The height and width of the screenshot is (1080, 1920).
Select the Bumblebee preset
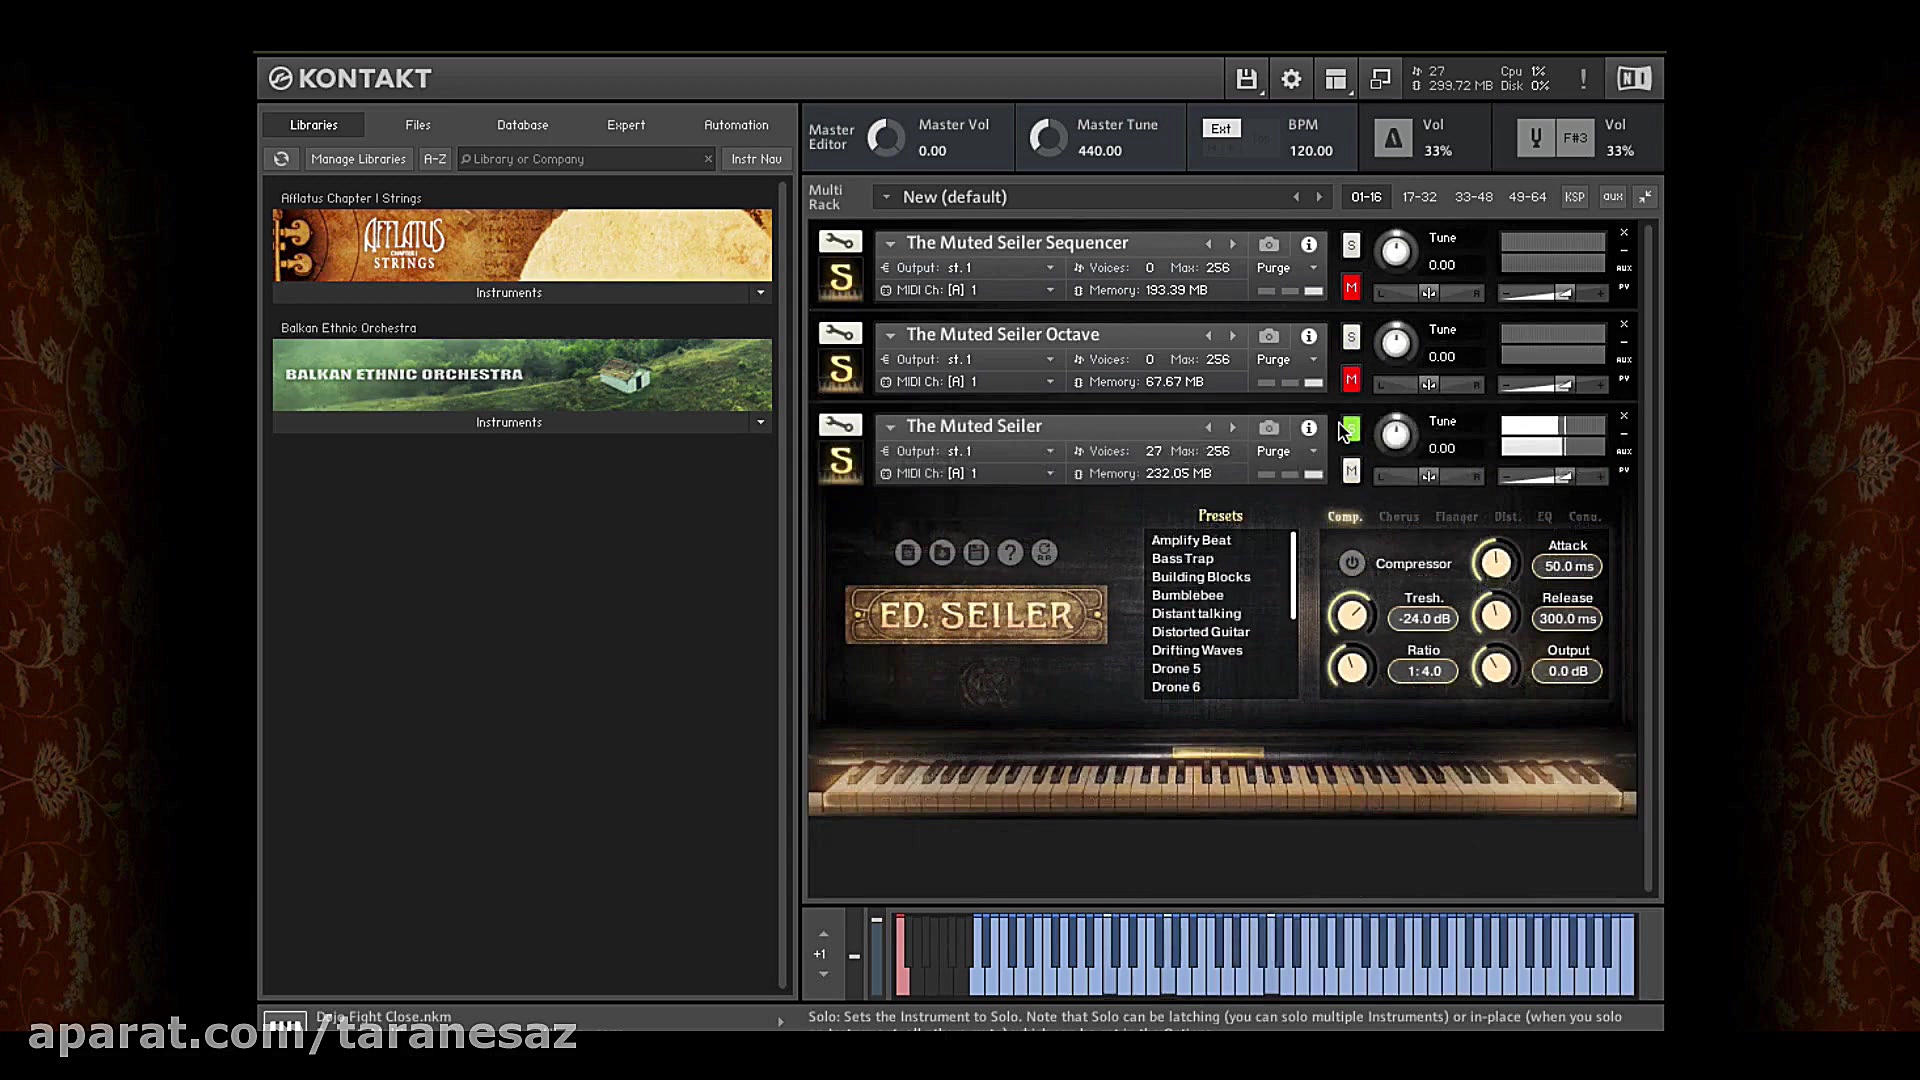click(1187, 595)
